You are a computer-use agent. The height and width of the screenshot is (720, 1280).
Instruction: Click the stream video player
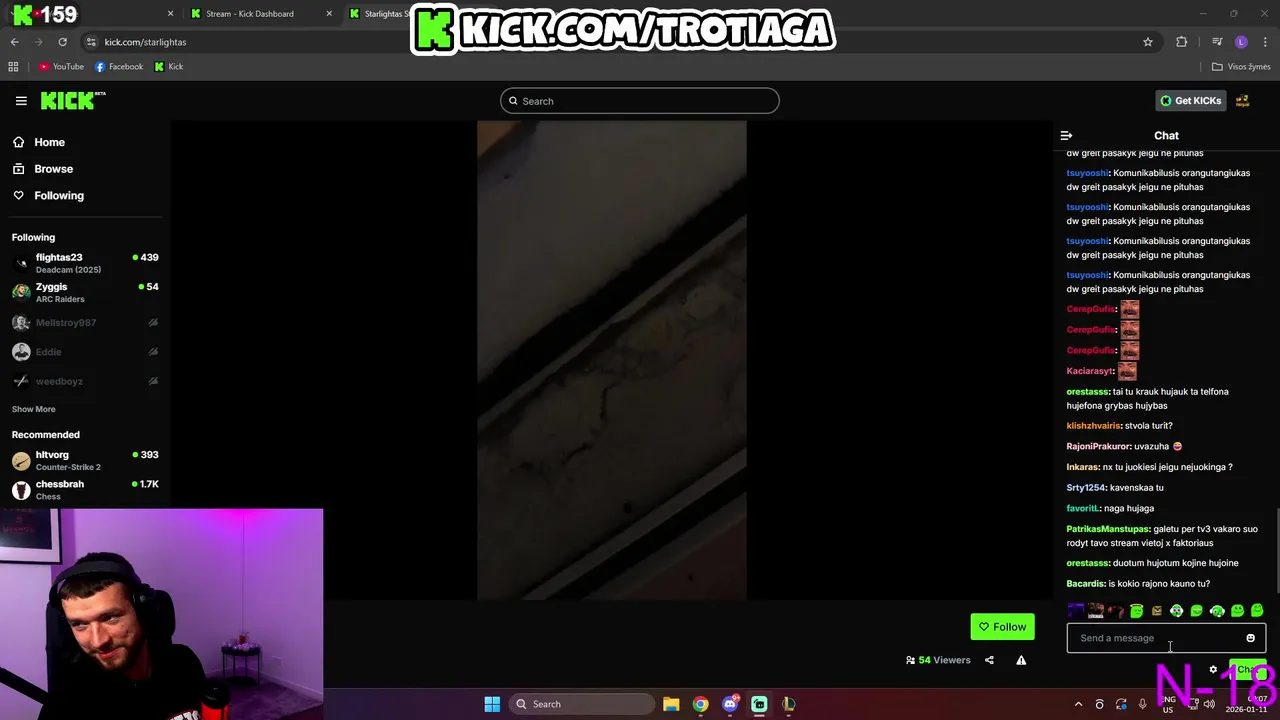[612, 360]
